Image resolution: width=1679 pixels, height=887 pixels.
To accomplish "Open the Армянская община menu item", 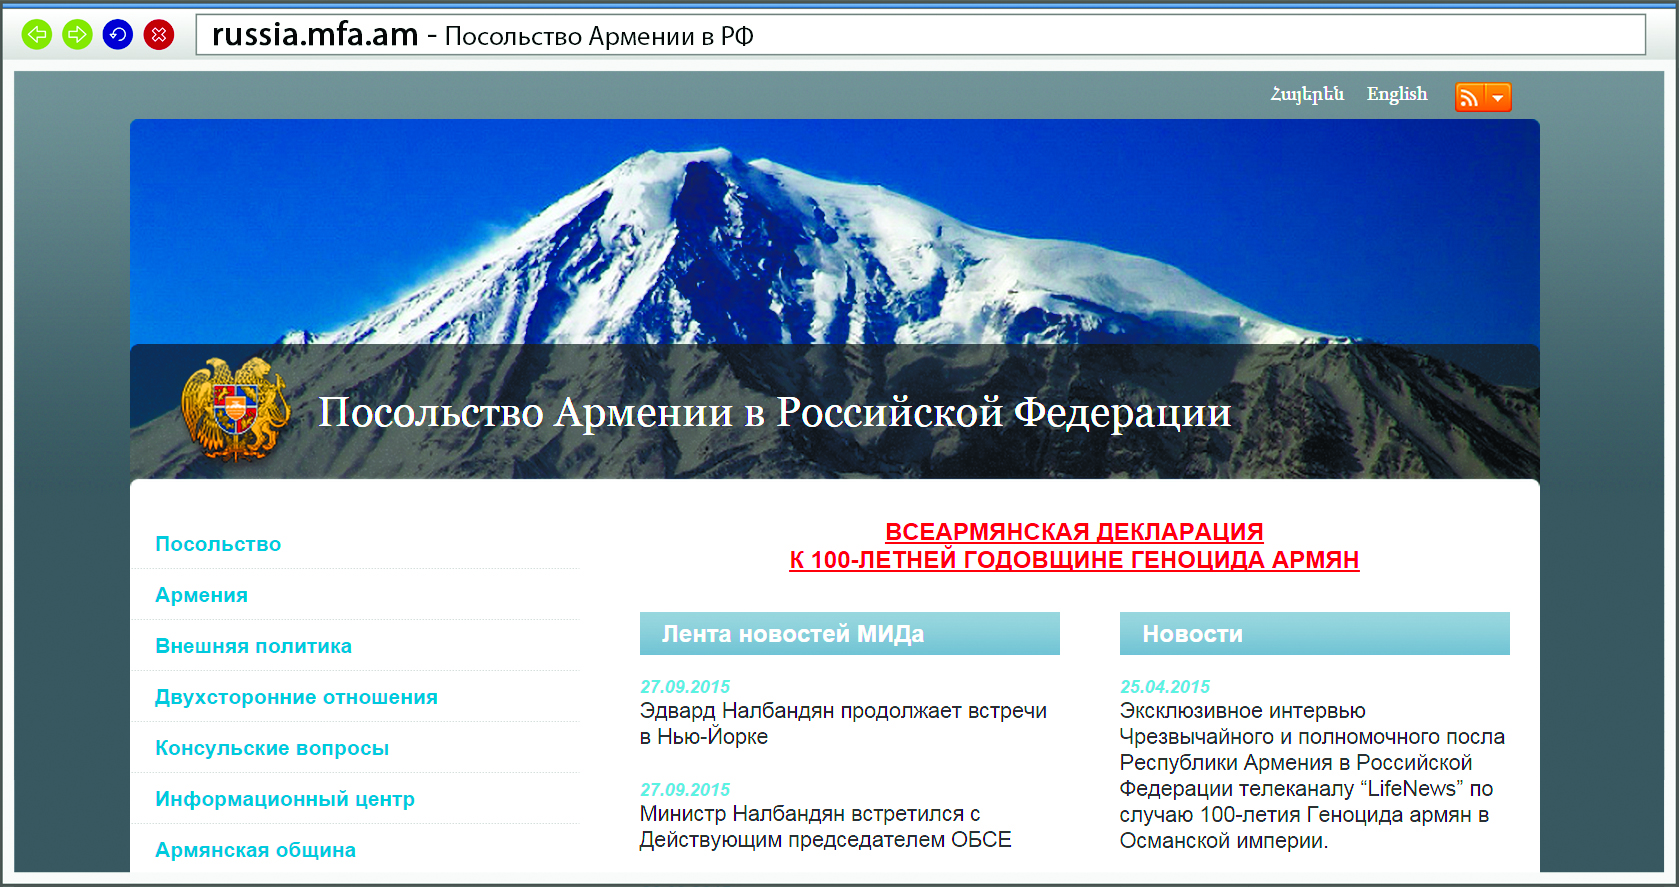I will pos(255,850).
